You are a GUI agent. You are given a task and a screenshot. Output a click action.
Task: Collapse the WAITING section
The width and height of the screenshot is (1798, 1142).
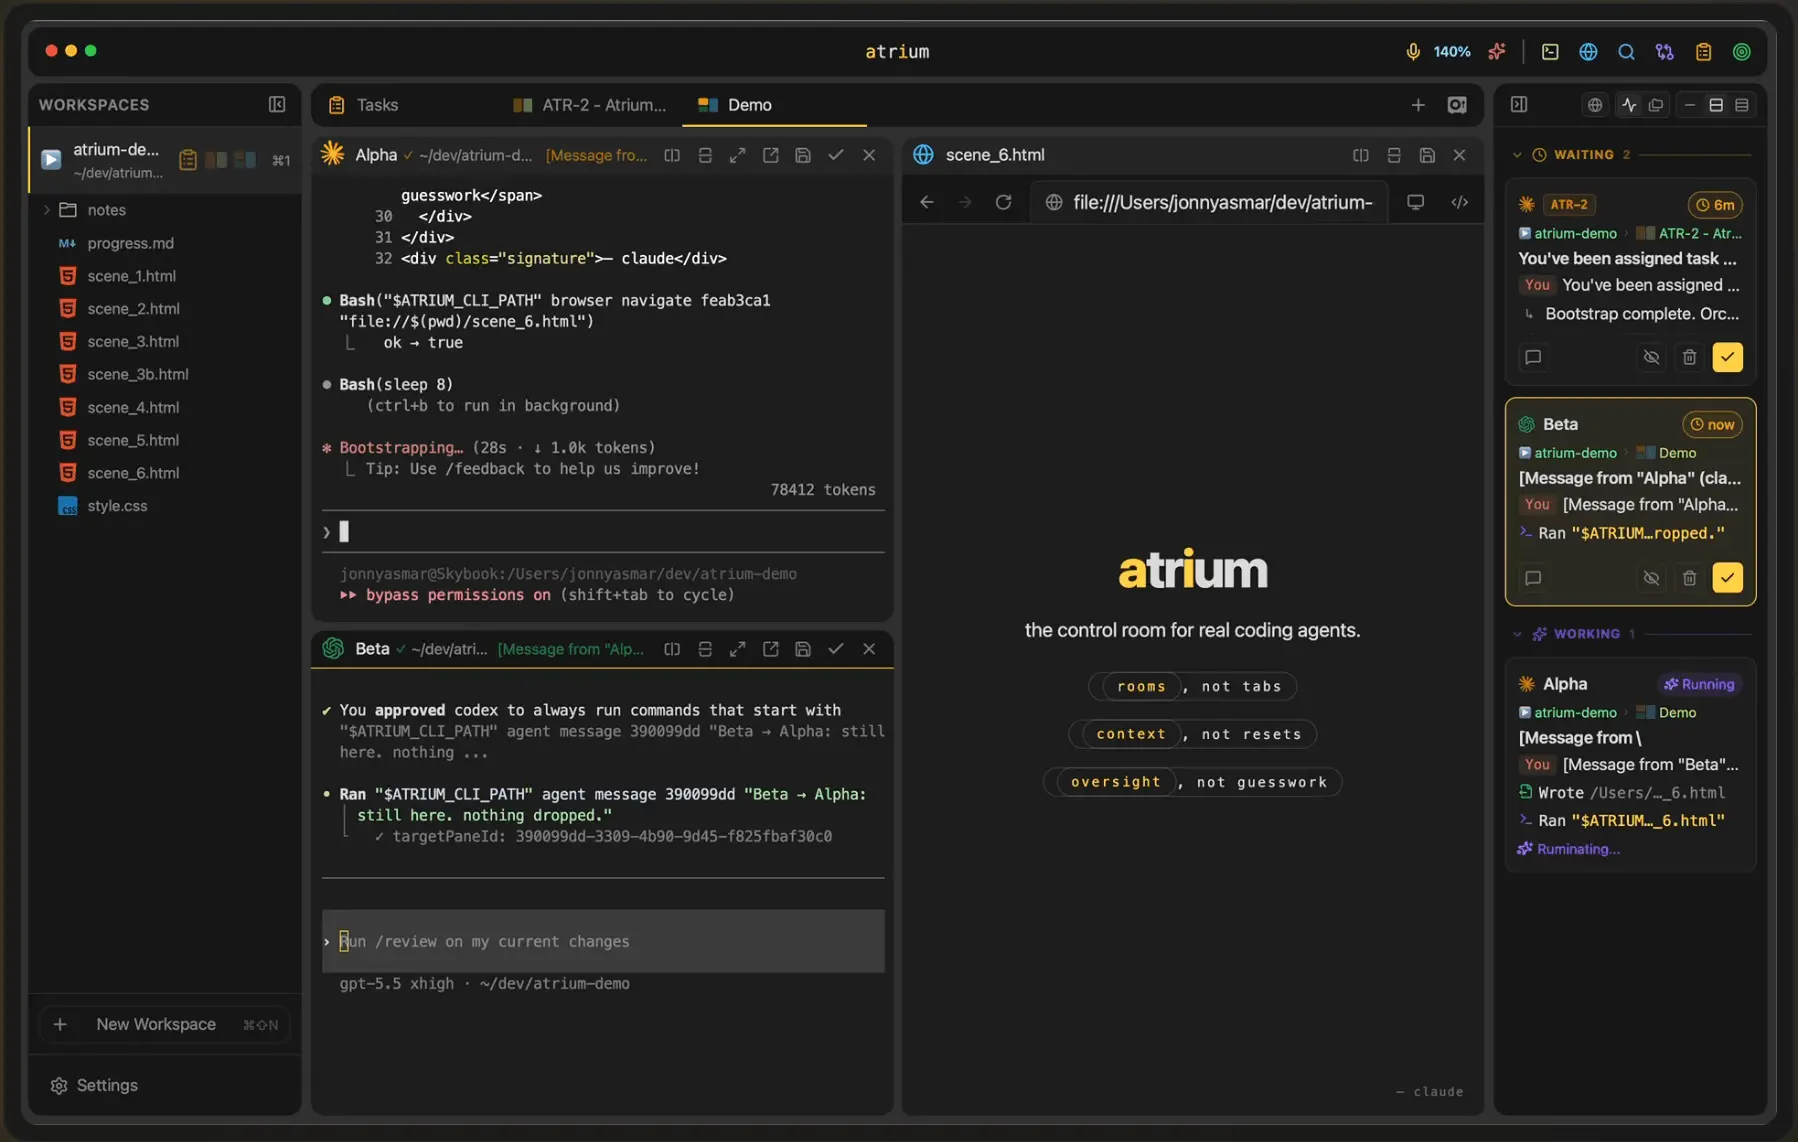pos(1517,155)
